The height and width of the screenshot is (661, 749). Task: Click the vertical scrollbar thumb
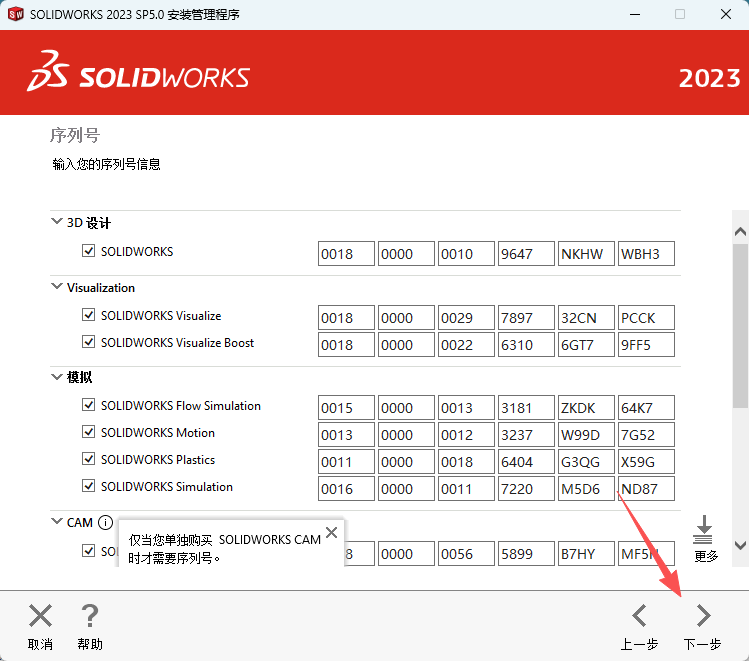[740, 326]
